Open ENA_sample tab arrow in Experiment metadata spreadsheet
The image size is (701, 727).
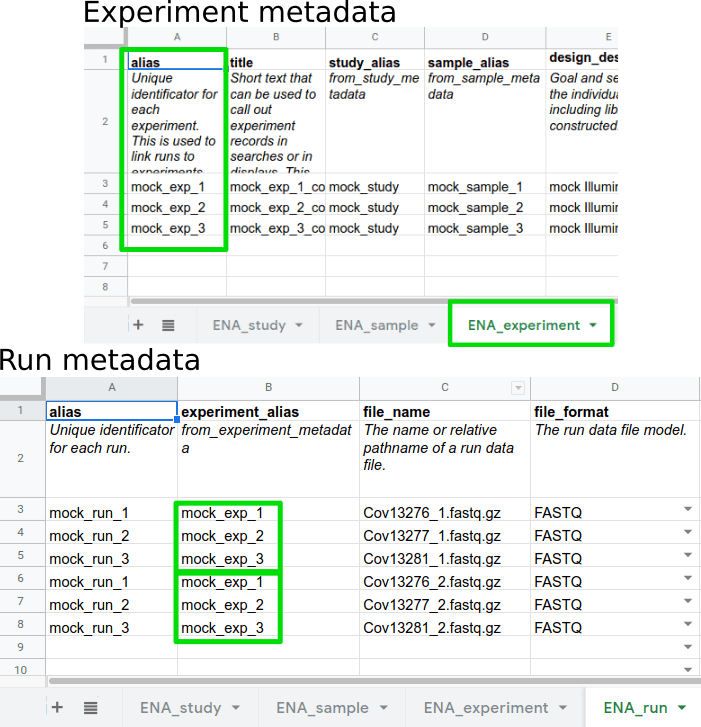click(x=431, y=325)
